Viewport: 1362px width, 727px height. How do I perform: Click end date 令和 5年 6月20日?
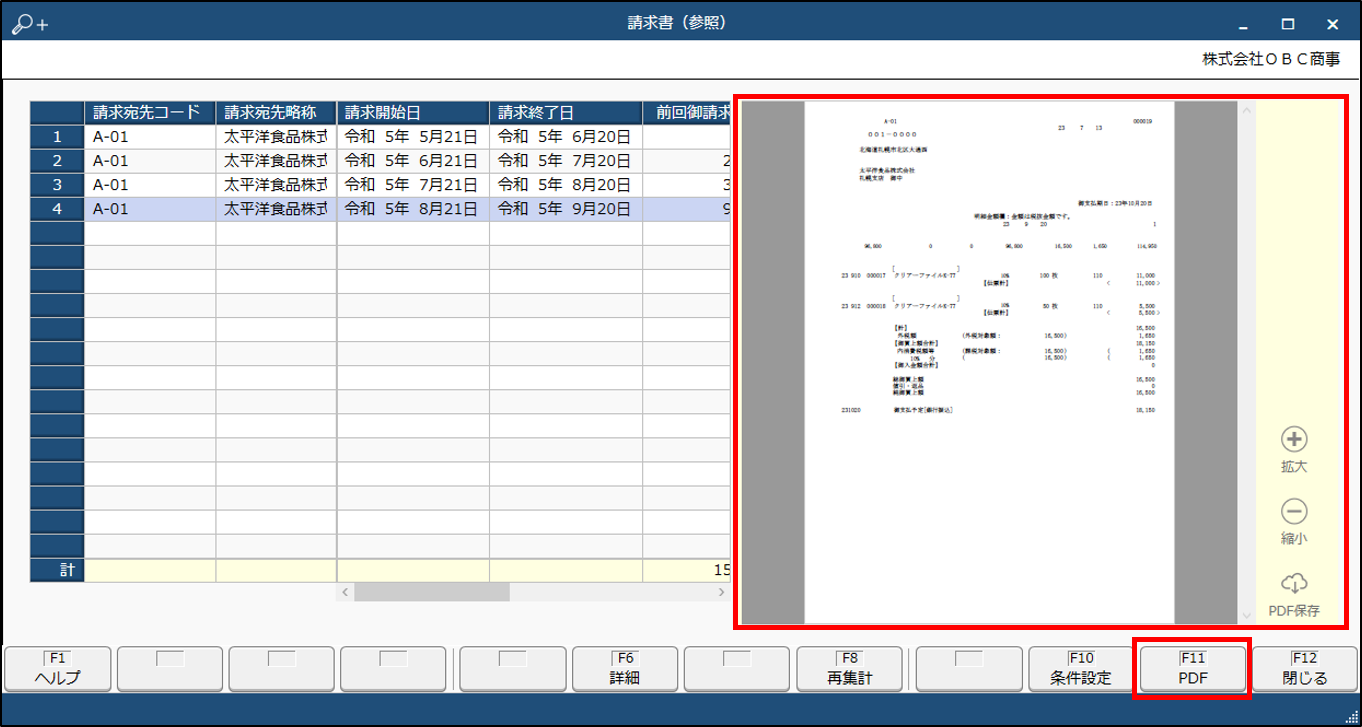pyautogui.click(x=566, y=137)
